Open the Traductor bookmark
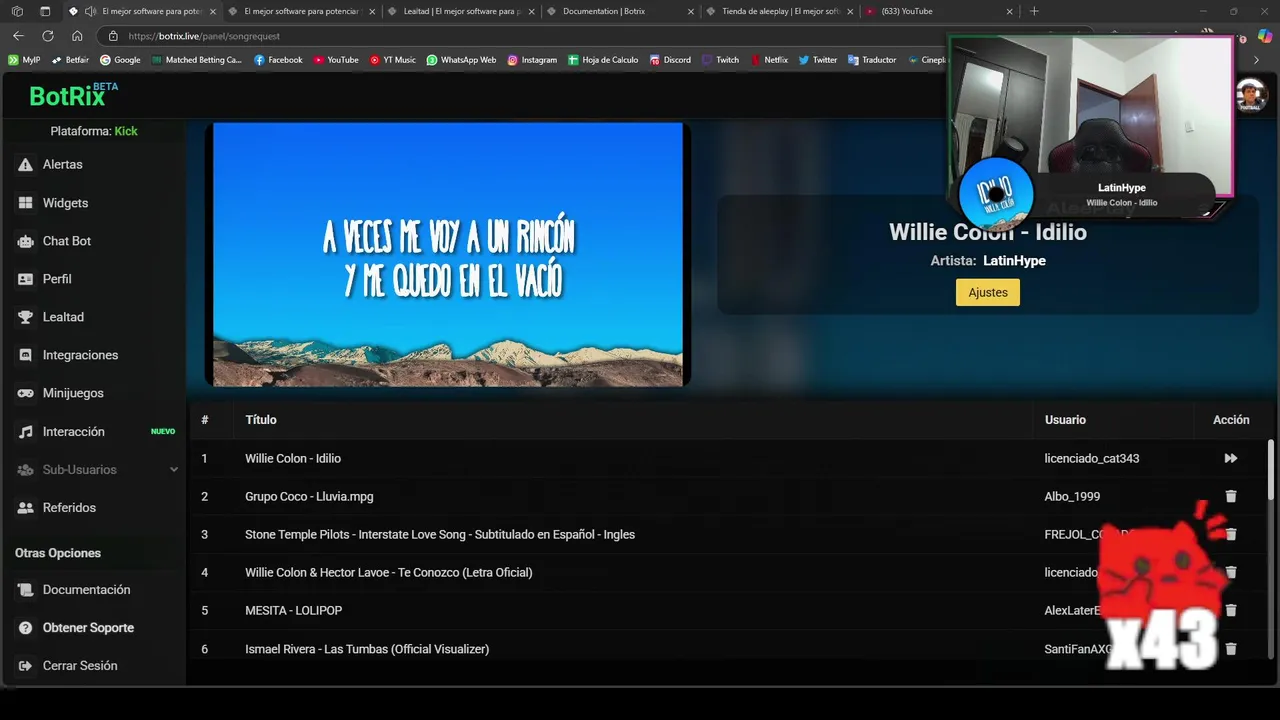 (872, 60)
